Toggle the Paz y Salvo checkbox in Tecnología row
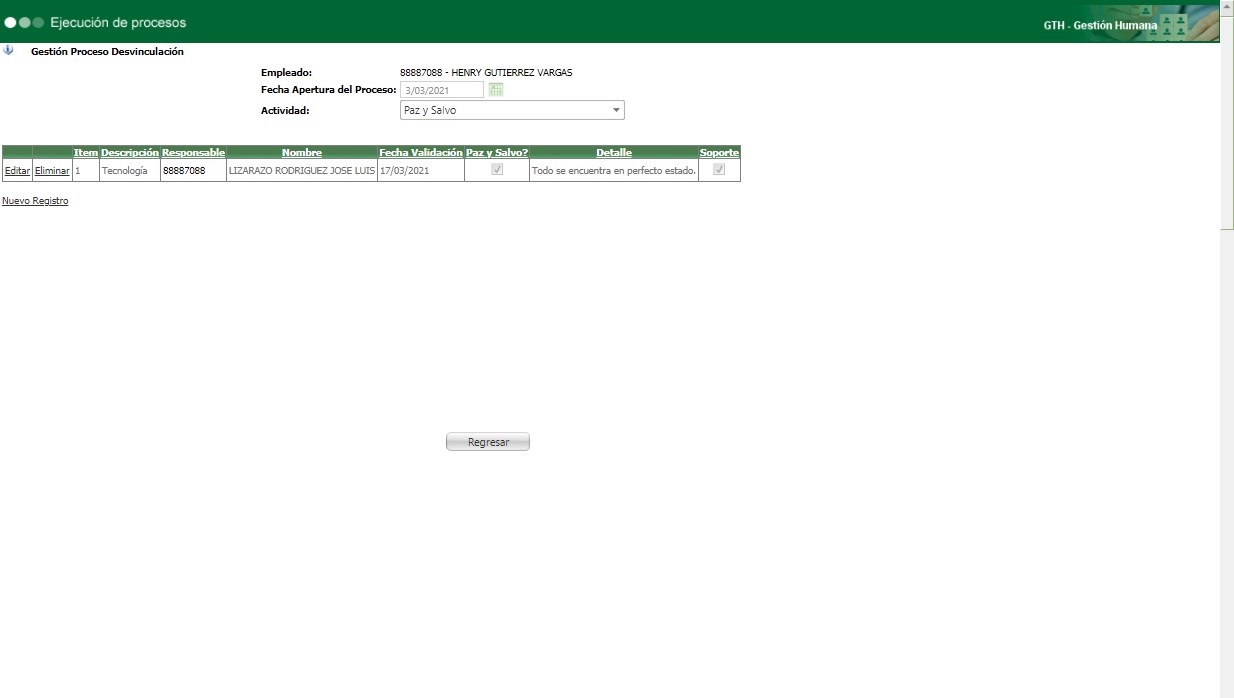 pyautogui.click(x=497, y=170)
